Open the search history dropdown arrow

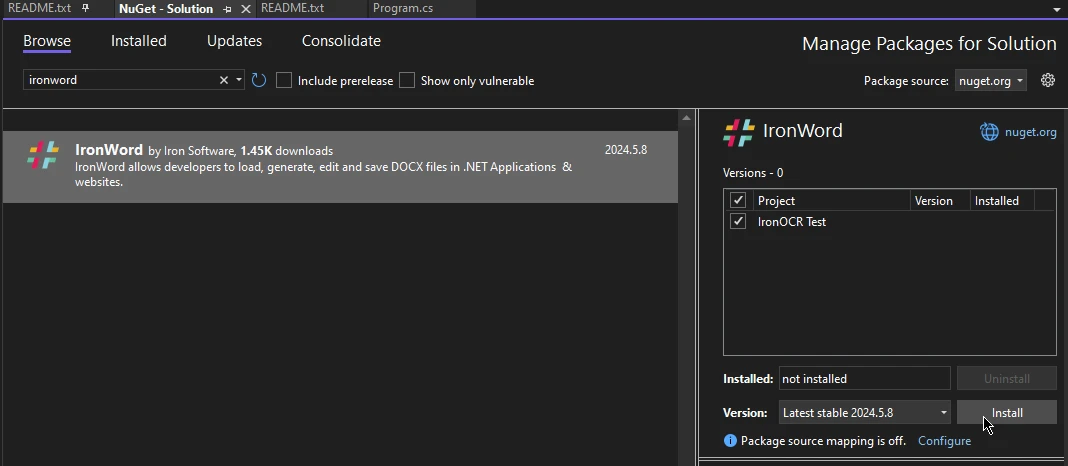(x=239, y=80)
